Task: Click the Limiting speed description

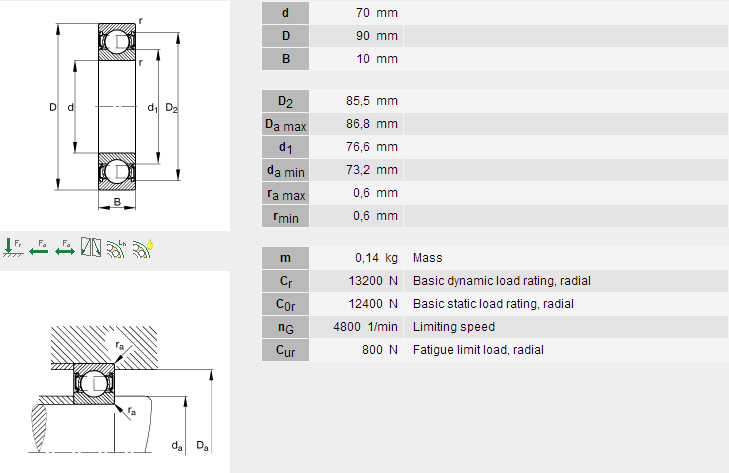Action: 453,327
